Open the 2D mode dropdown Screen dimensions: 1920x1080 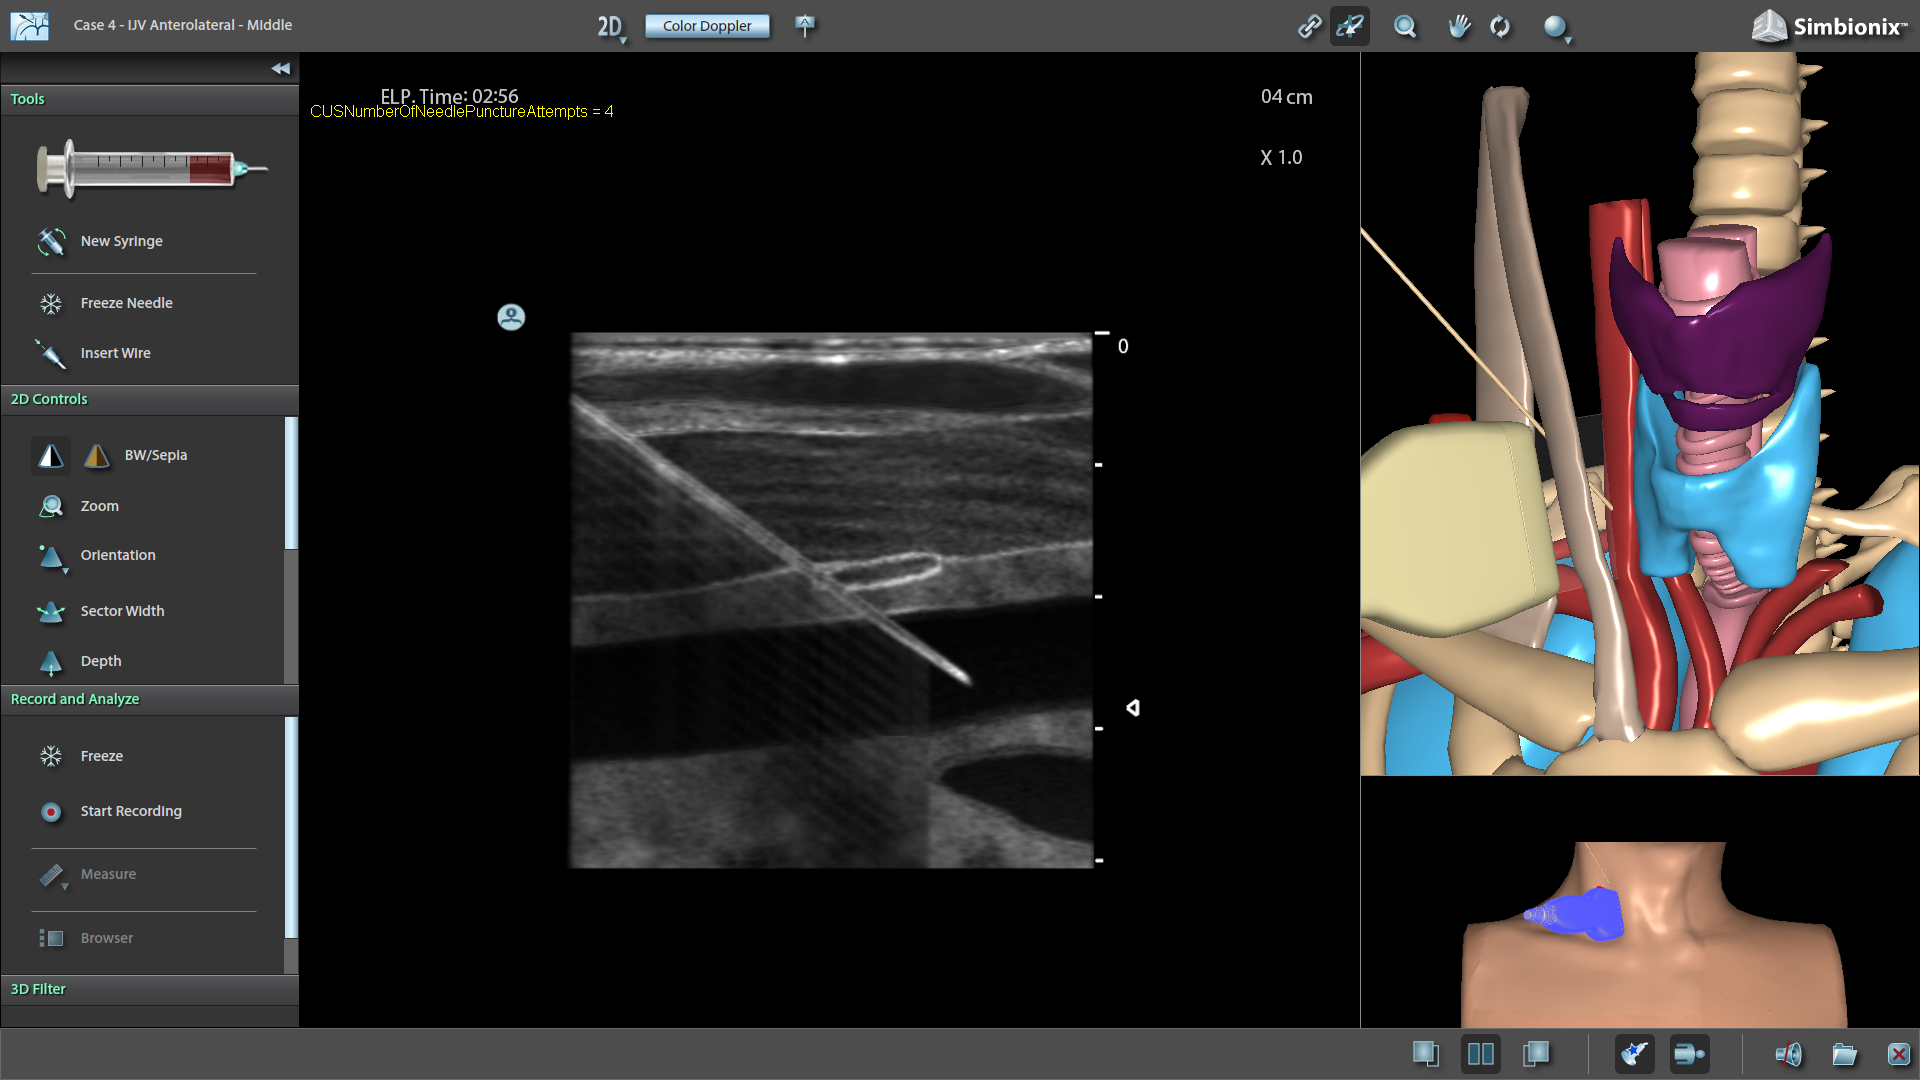click(x=612, y=27)
